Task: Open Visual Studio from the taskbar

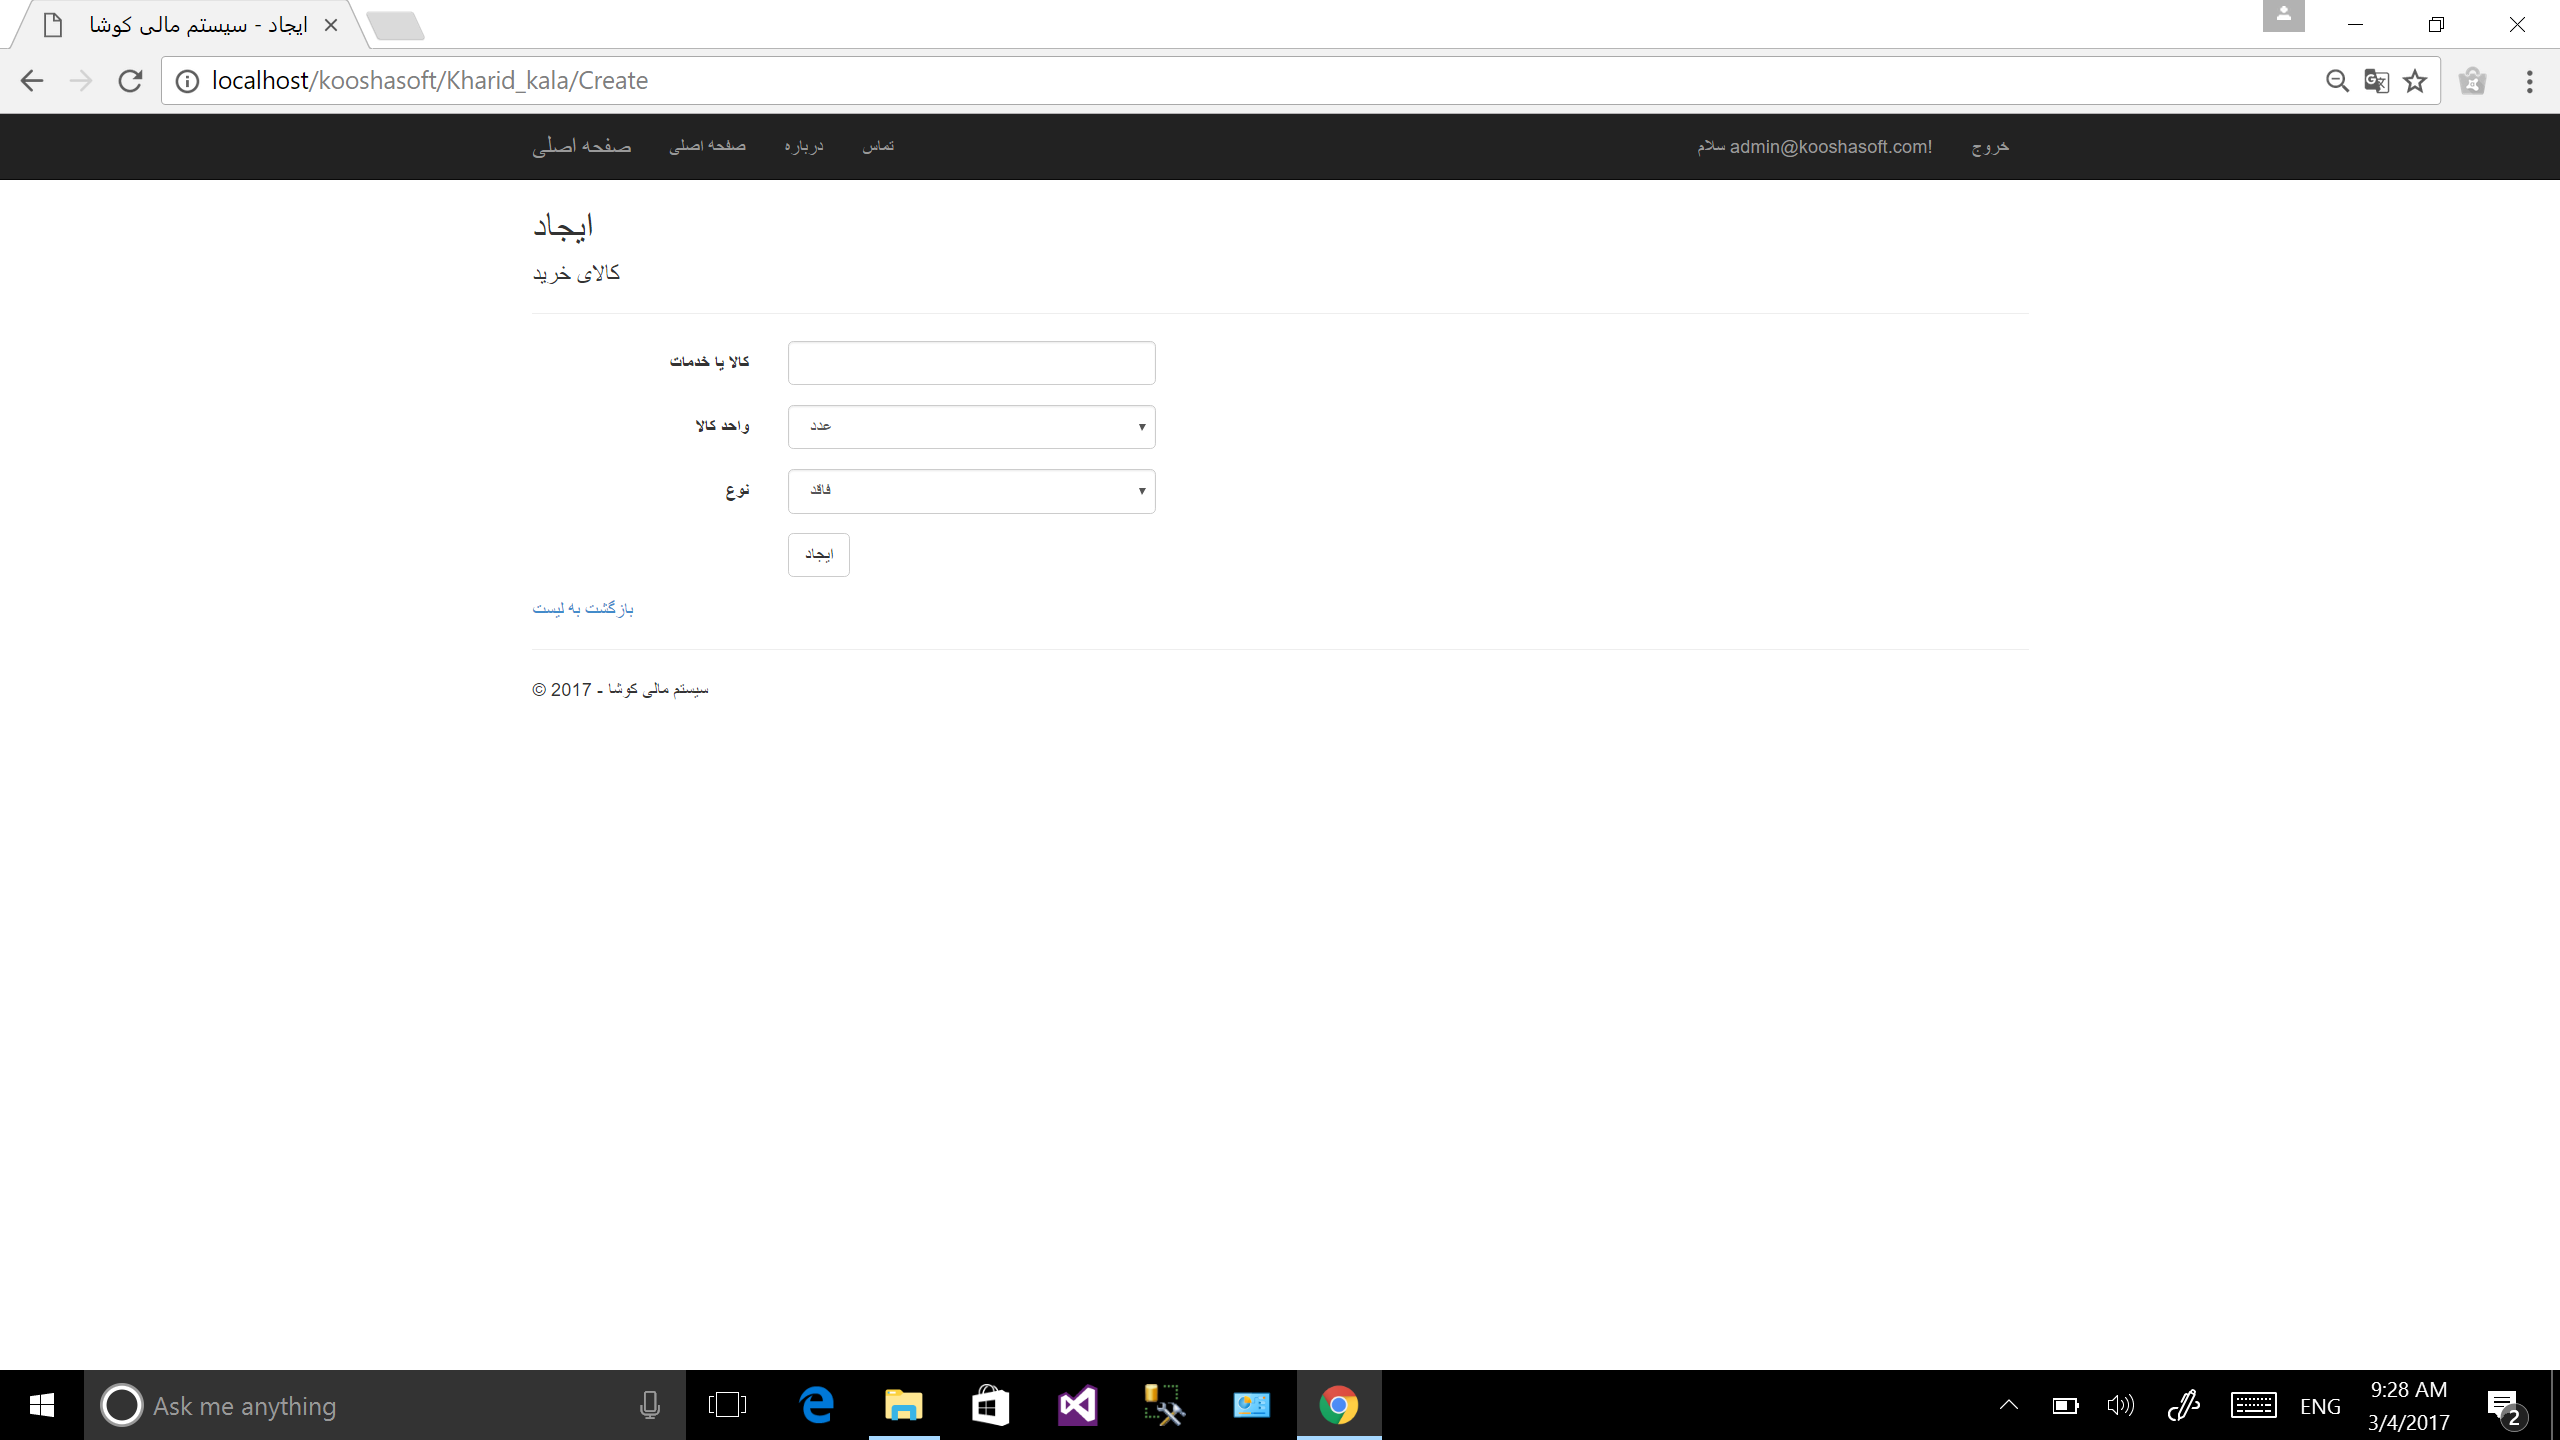Action: [x=1077, y=1405]
